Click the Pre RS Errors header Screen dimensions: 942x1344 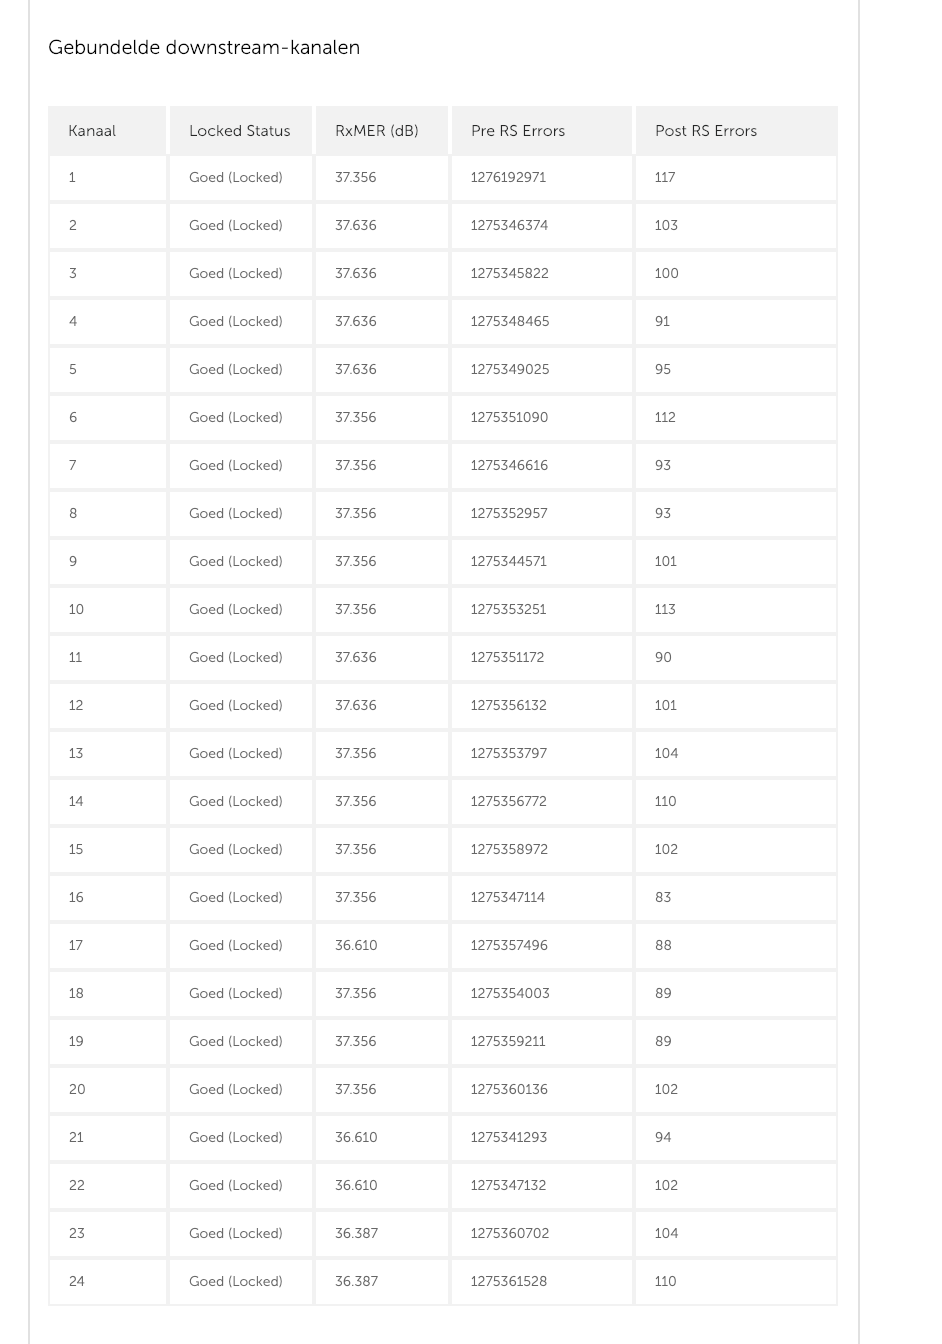(517, 131)
